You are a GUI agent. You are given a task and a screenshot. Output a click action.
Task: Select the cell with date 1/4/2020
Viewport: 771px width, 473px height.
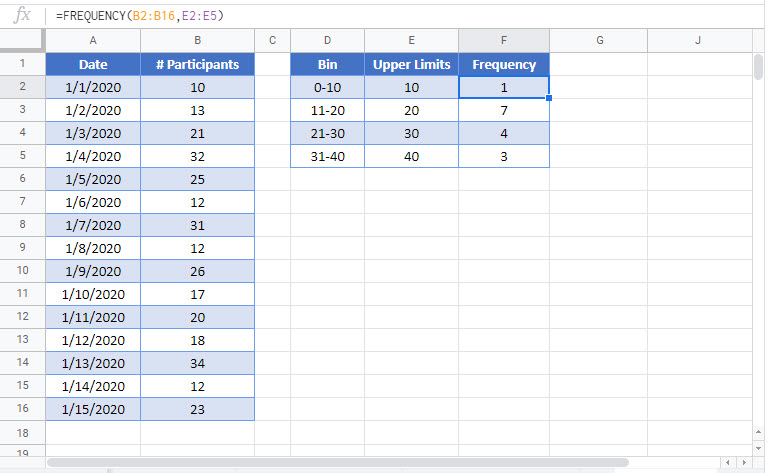point(93,156)
